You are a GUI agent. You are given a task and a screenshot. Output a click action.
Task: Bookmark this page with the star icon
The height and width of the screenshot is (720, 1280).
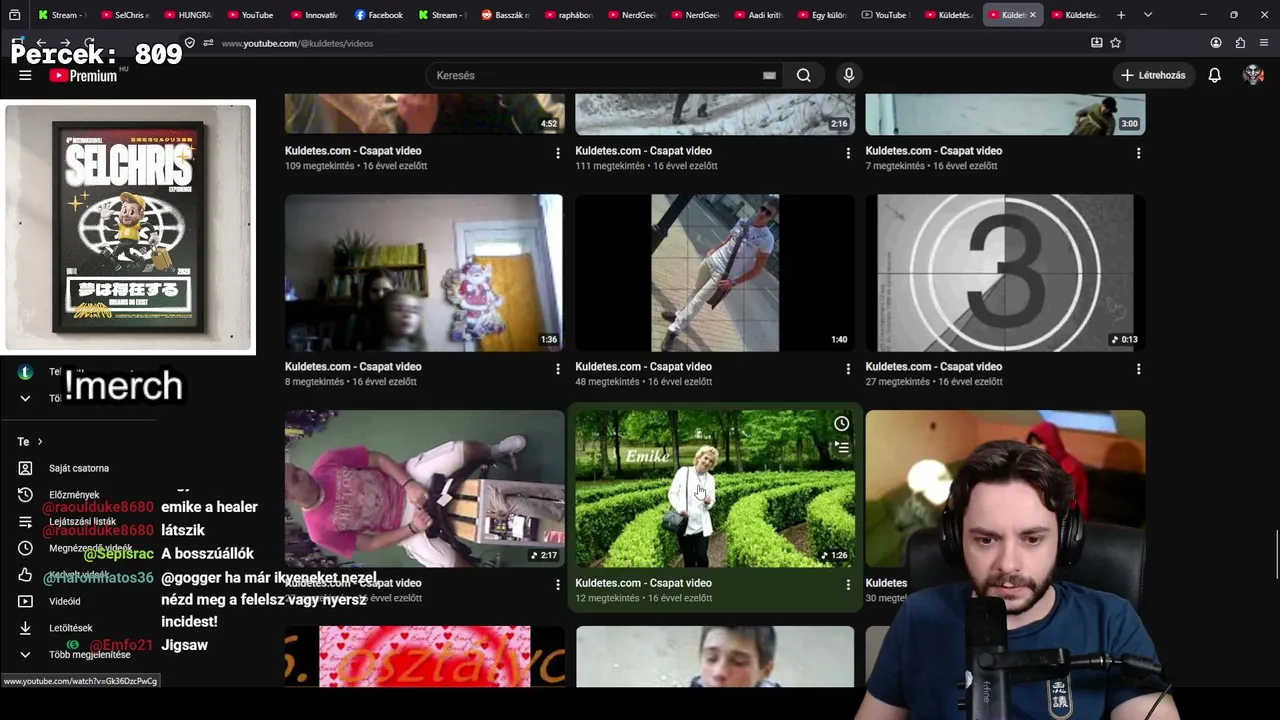point(1116,43)
